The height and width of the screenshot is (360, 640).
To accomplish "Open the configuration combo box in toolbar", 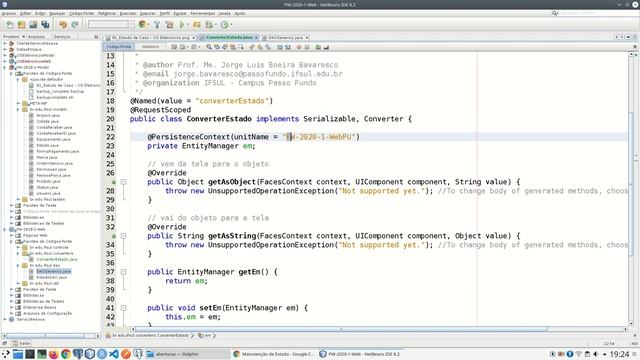I will pyautogui.click(x=110, y=24).
